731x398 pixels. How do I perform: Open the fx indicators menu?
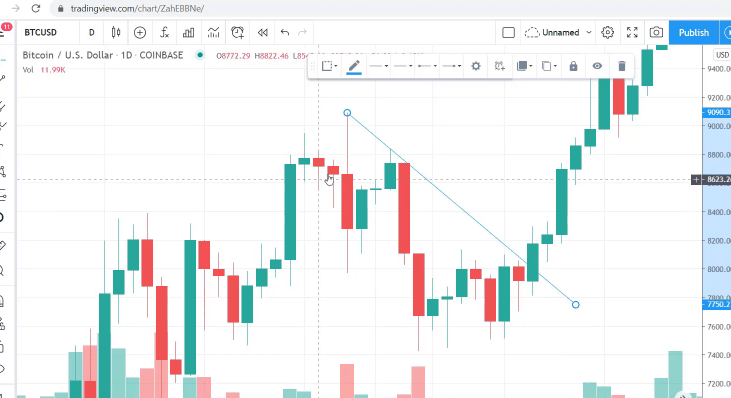(164, 33)
